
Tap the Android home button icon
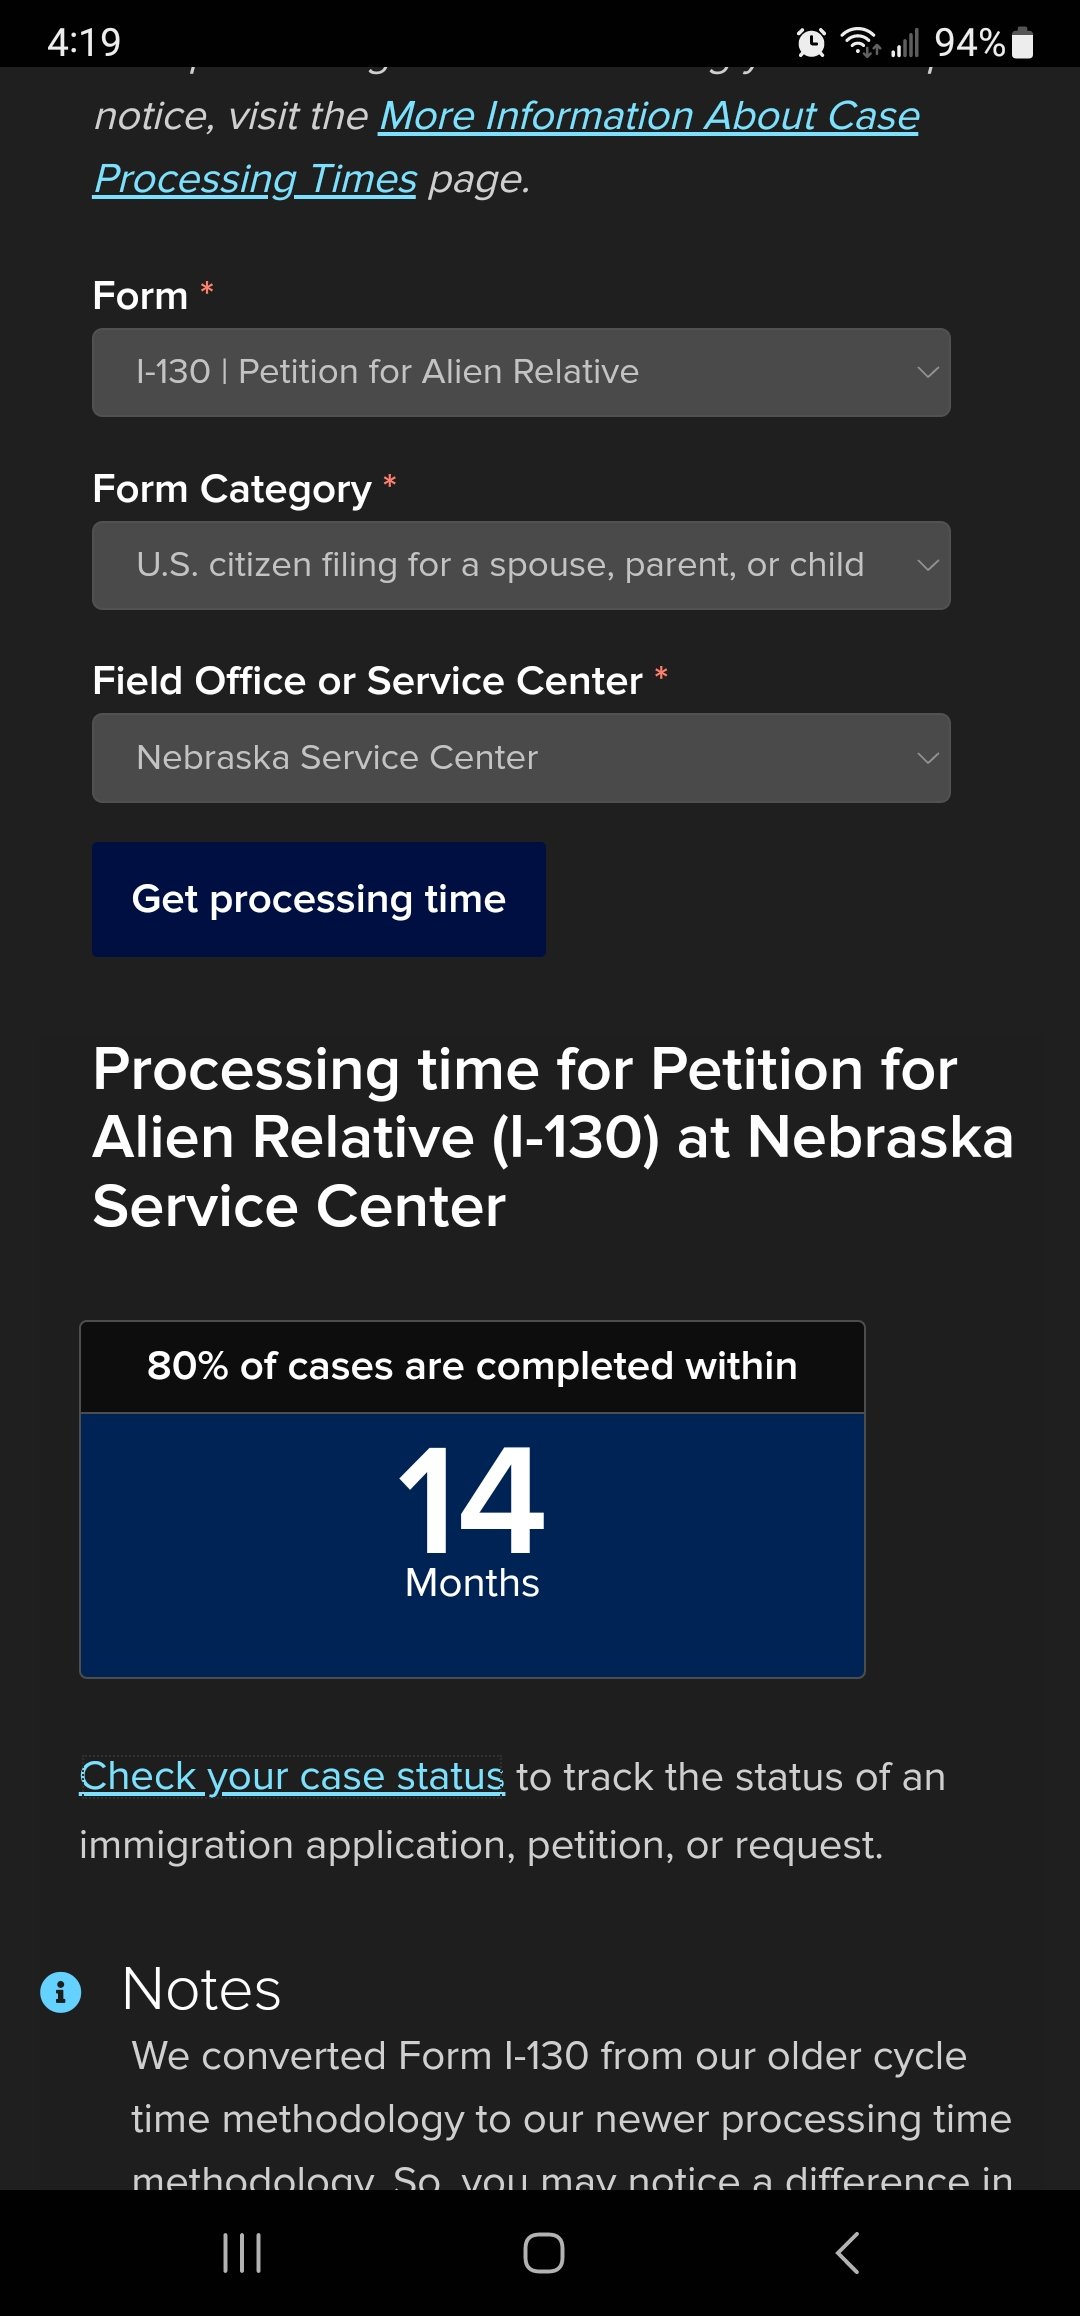coord(543,2253)
